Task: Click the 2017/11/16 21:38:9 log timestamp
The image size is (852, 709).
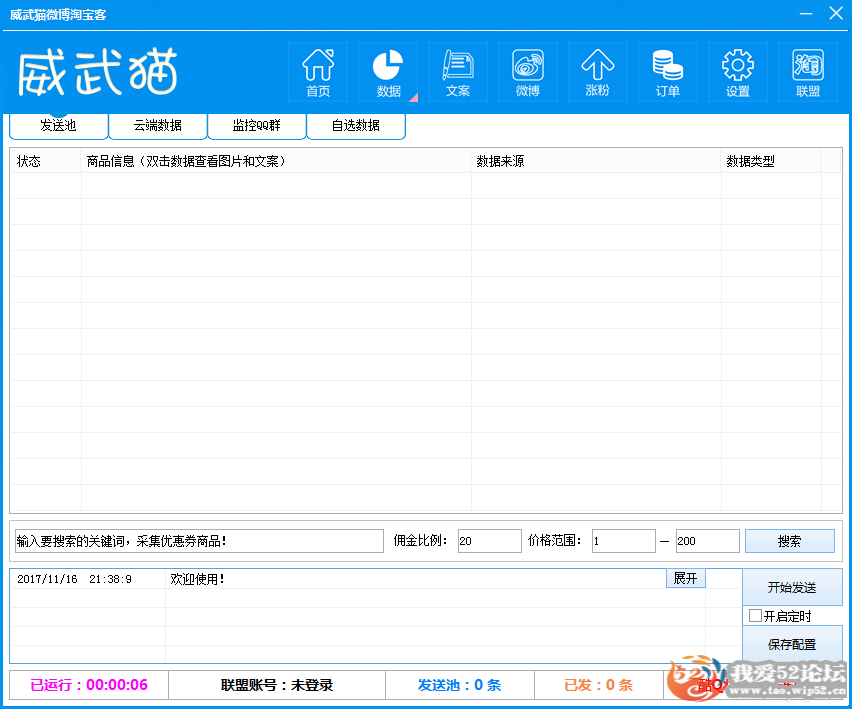Action: 74,579
